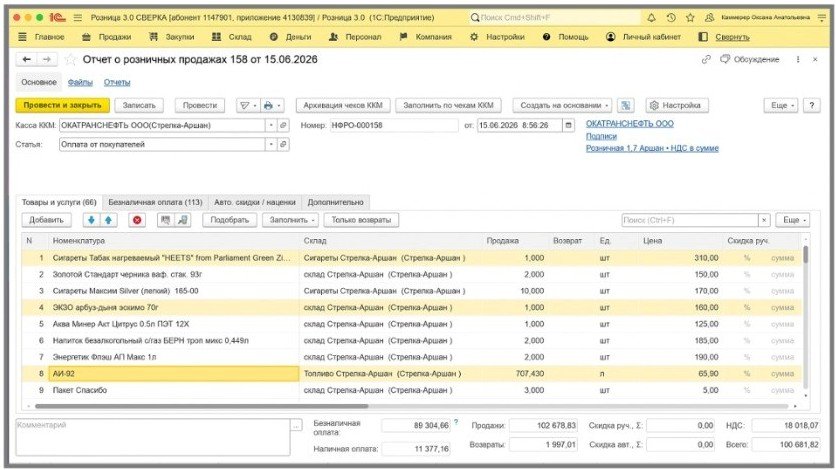
Task: Switch to the Дополнительно tab
Action: [x=335, y=202]
